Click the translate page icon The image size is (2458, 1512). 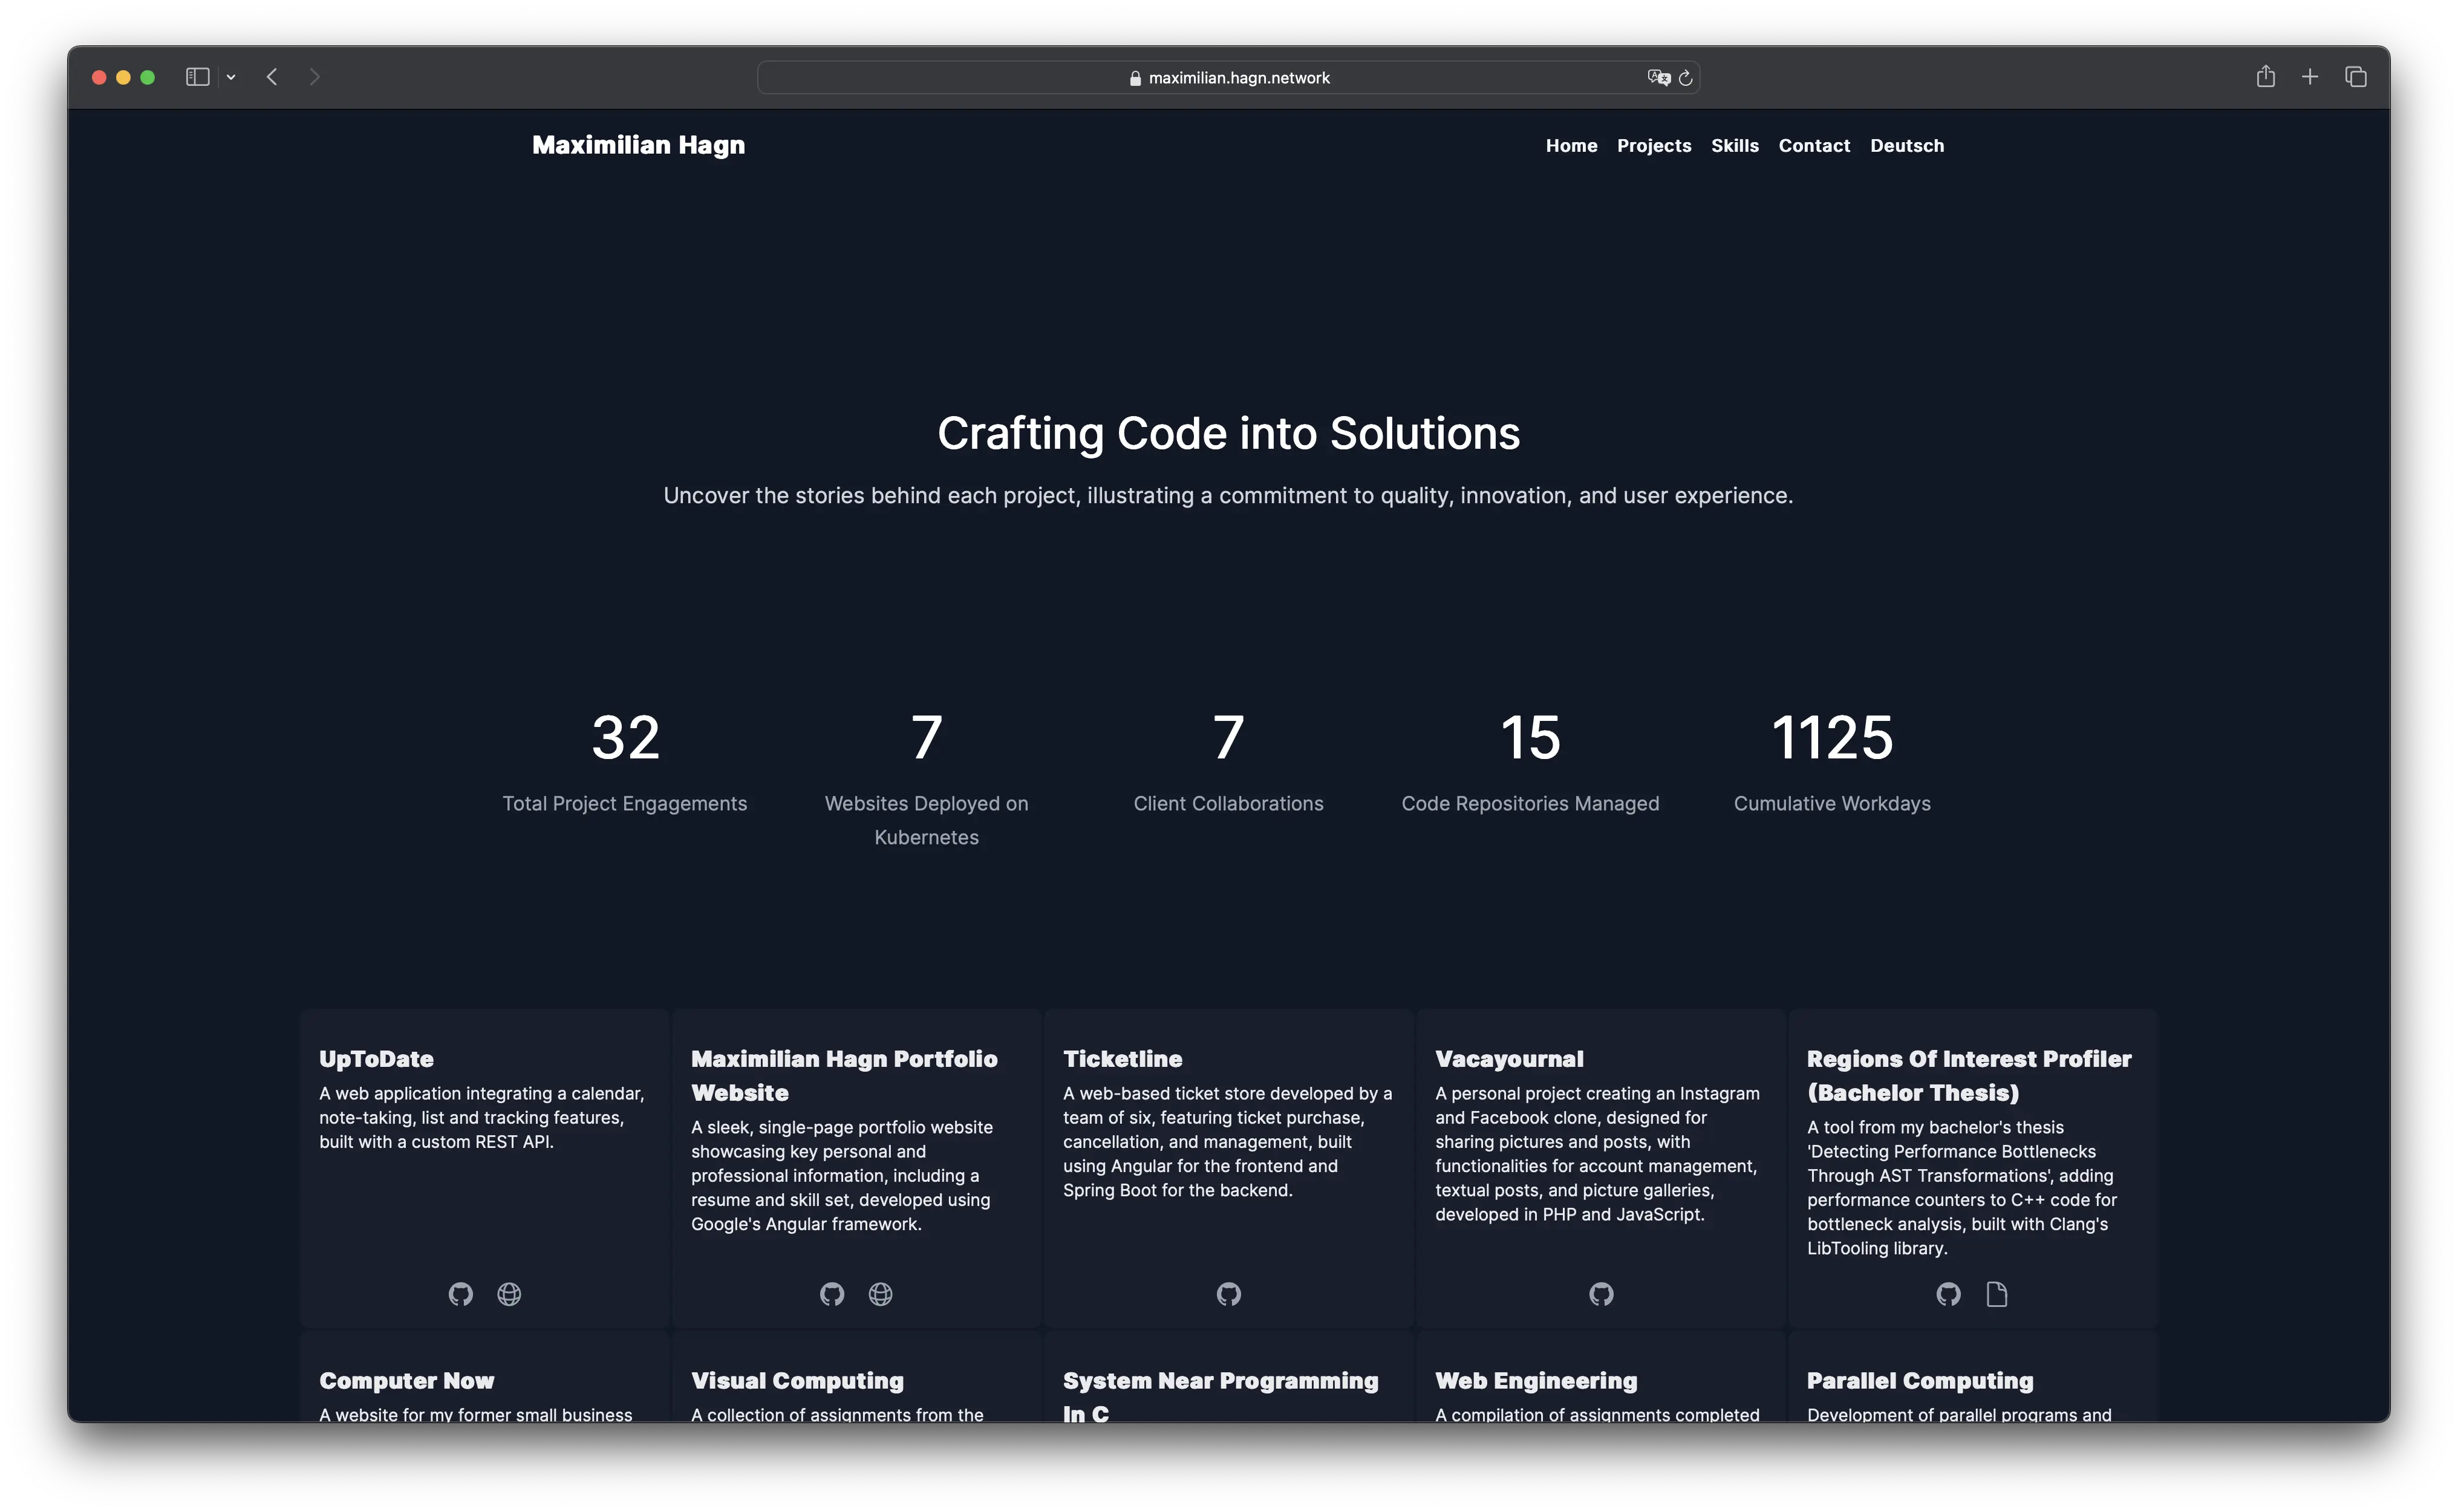(x=1658, y=77)
